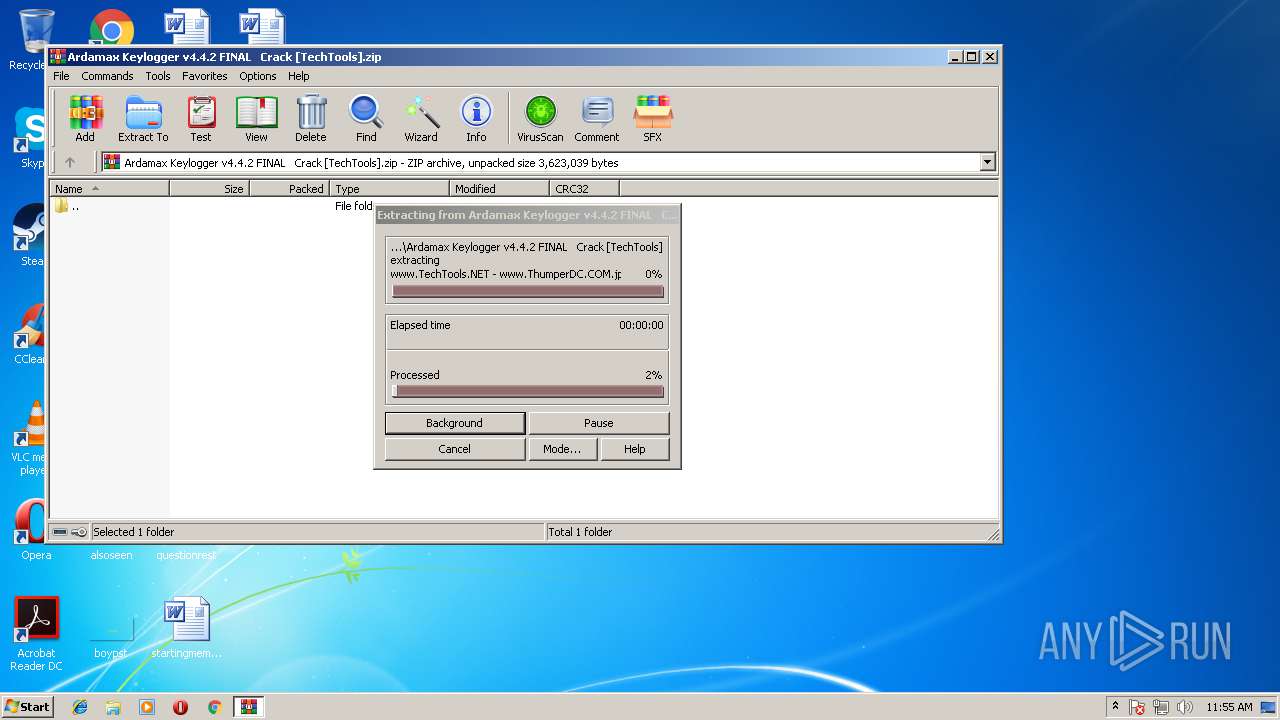Launch Internet Explorer from taskbar
The image size is (1280, 720).
80,707
